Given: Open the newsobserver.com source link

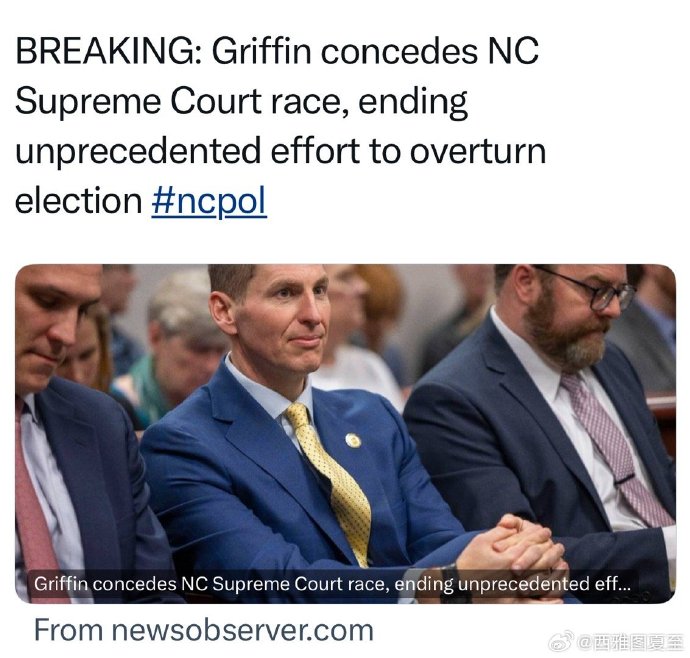Looking at the screenshot, I should [x=204, y=631].
